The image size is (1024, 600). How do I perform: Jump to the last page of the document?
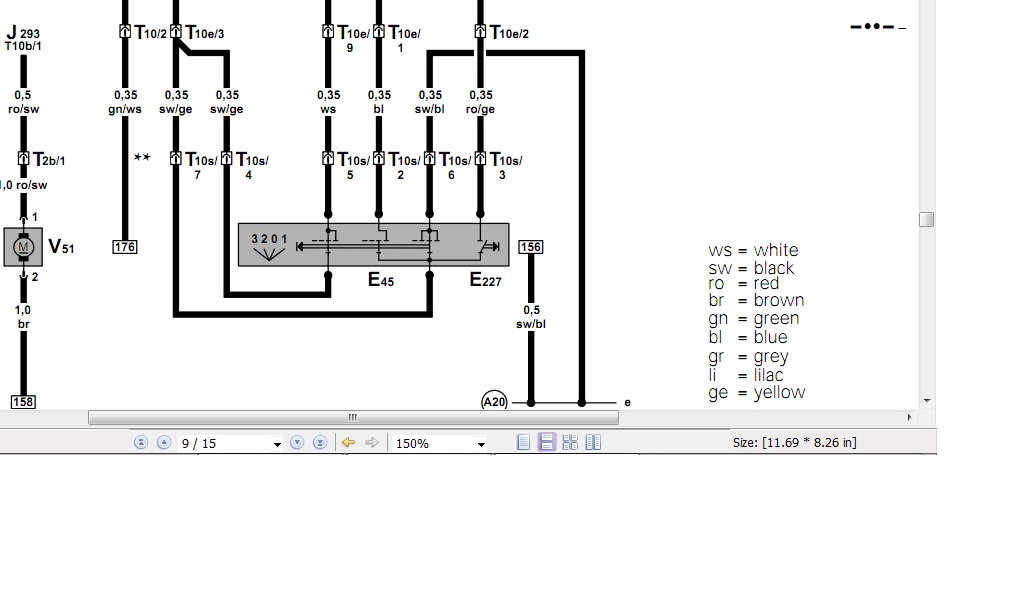pyautogui.click(x=320, y=443)
